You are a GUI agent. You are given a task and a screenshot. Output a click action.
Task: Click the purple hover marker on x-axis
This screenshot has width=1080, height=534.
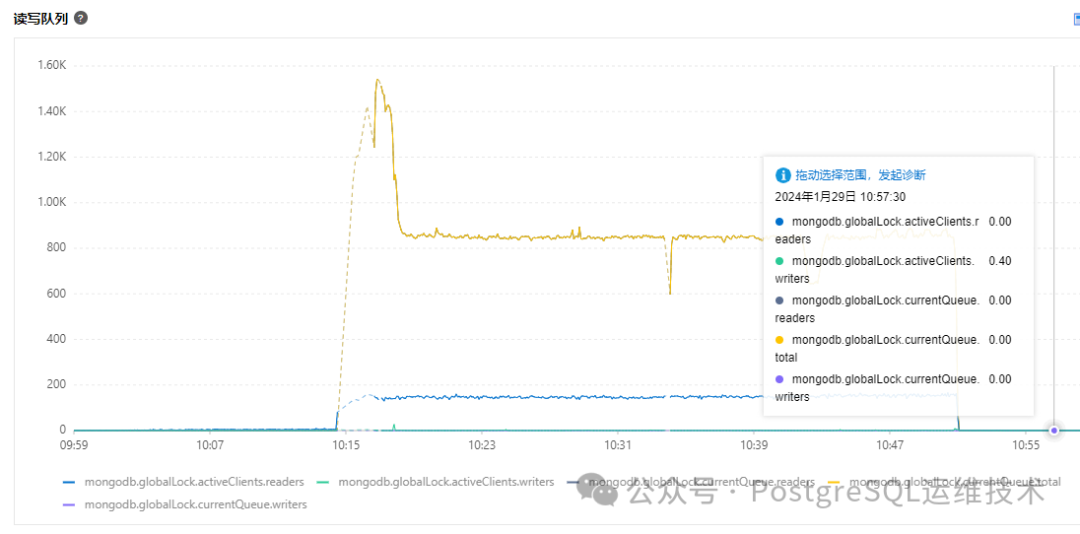[x=1054, y=430]
